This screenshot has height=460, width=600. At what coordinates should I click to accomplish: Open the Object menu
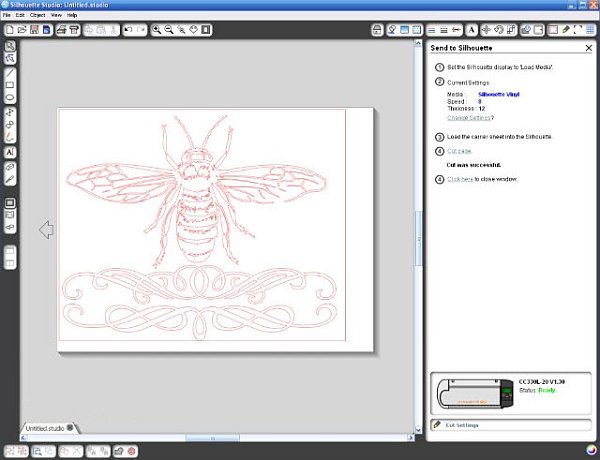click(x=37, y=15)
